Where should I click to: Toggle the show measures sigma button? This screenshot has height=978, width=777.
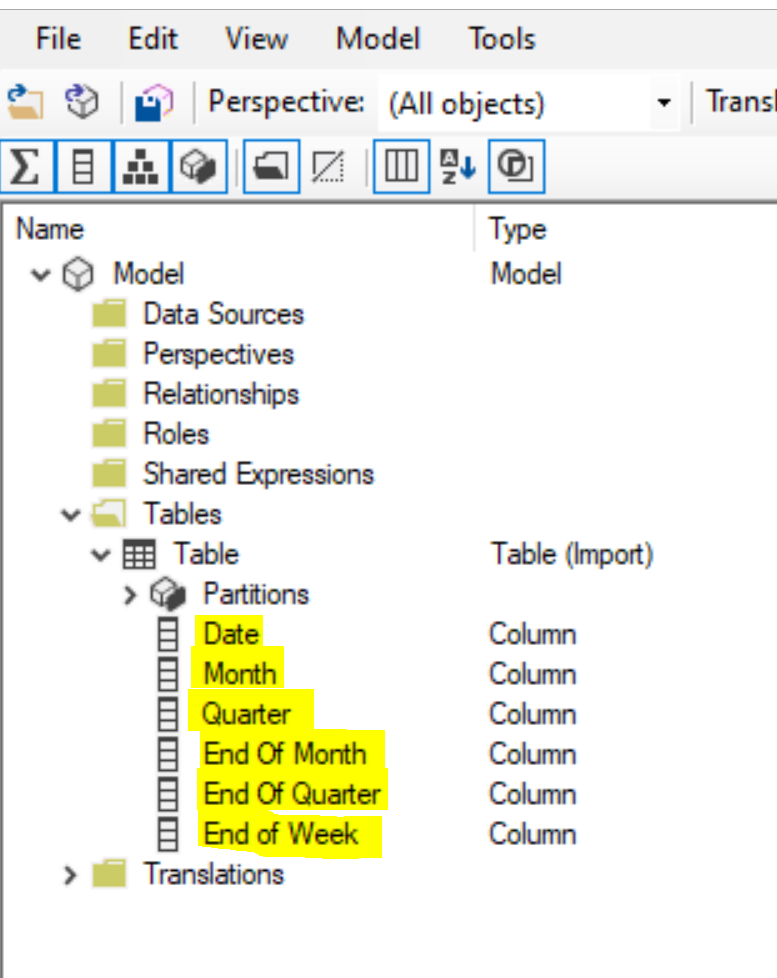click(x=26, y=167)
